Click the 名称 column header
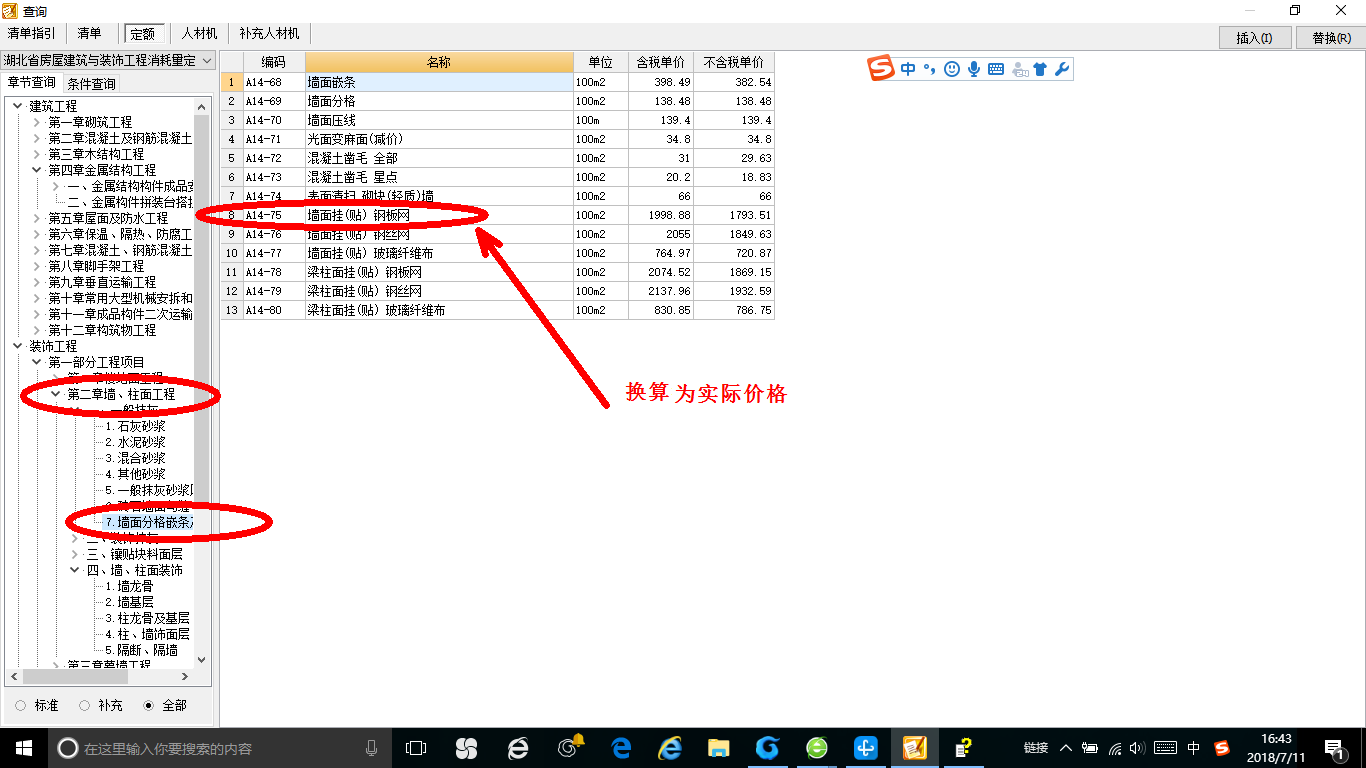1366x768 pixels. point(439,62)
